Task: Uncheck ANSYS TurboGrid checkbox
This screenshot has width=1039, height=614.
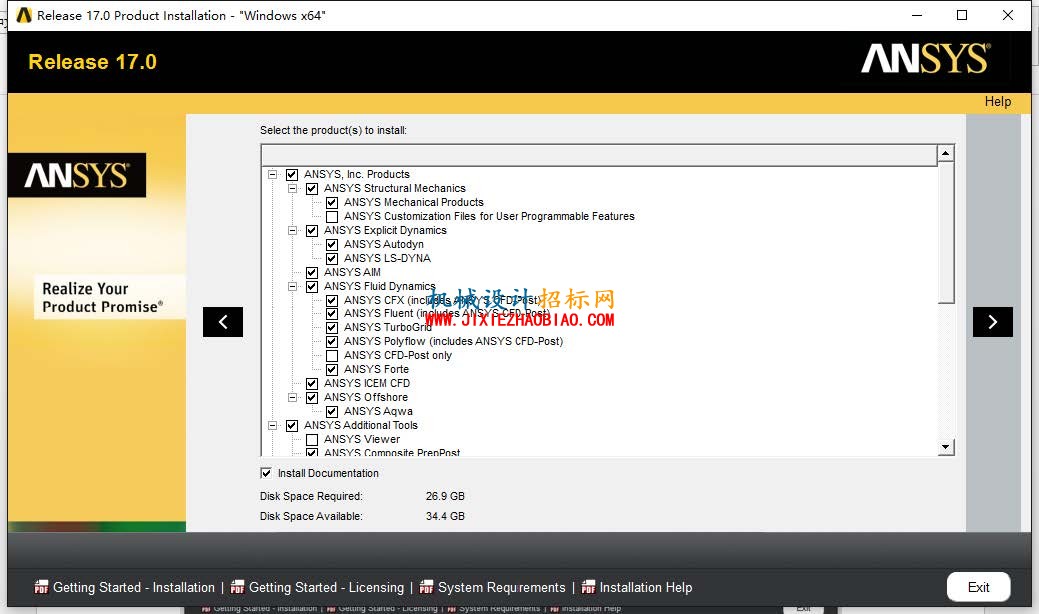Action: 332,328
